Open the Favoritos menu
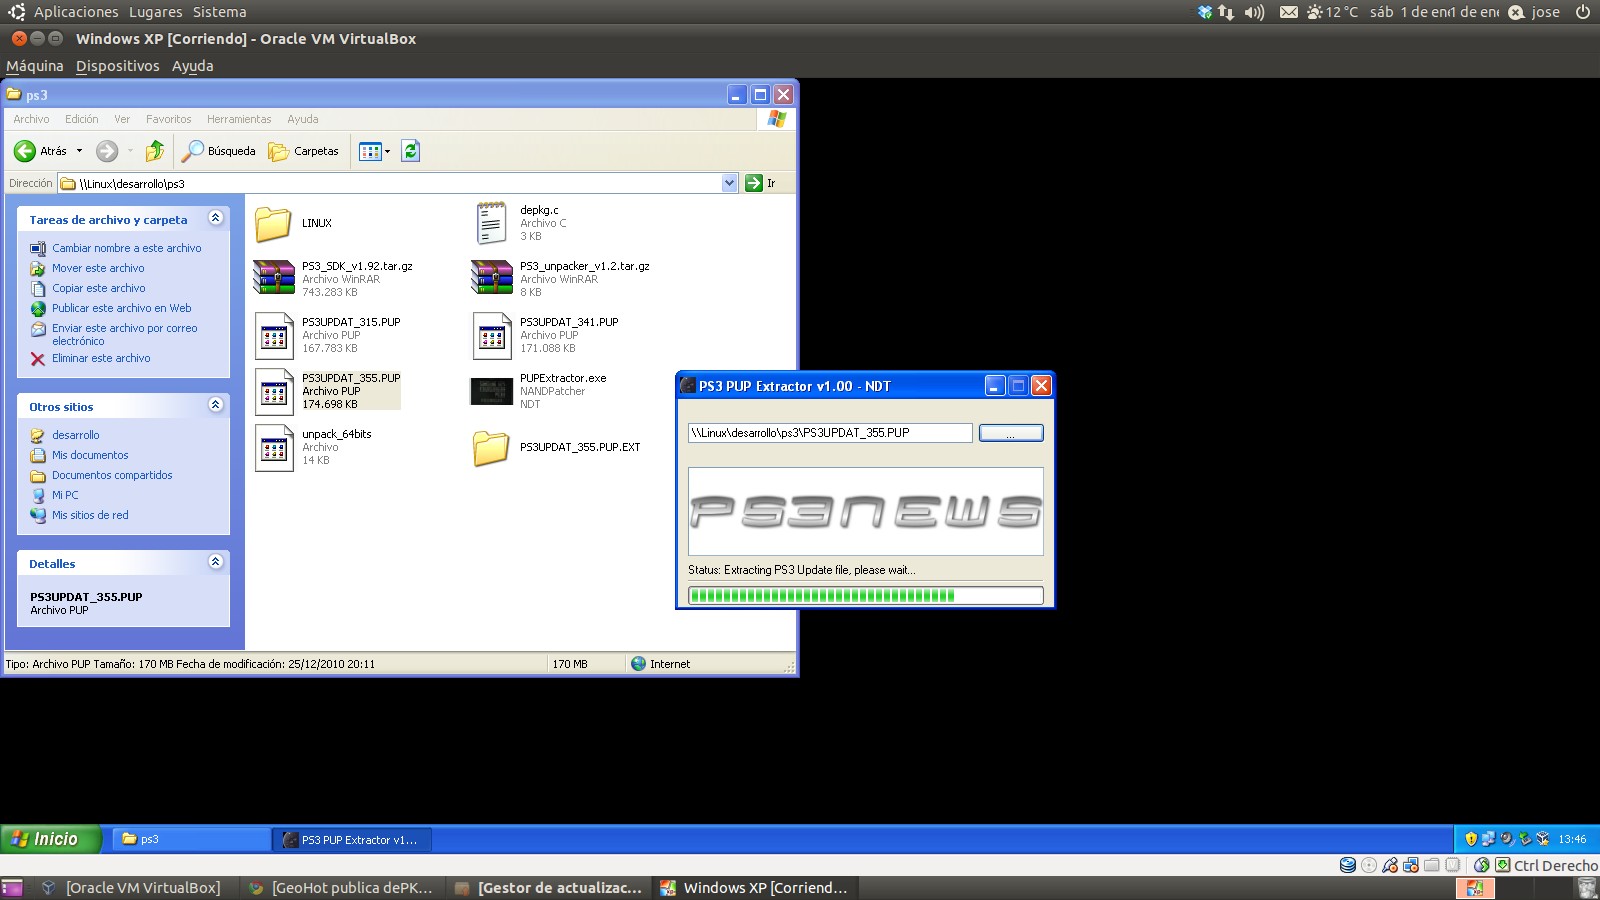Screen dimensions: 1600x900 (168, 119)
